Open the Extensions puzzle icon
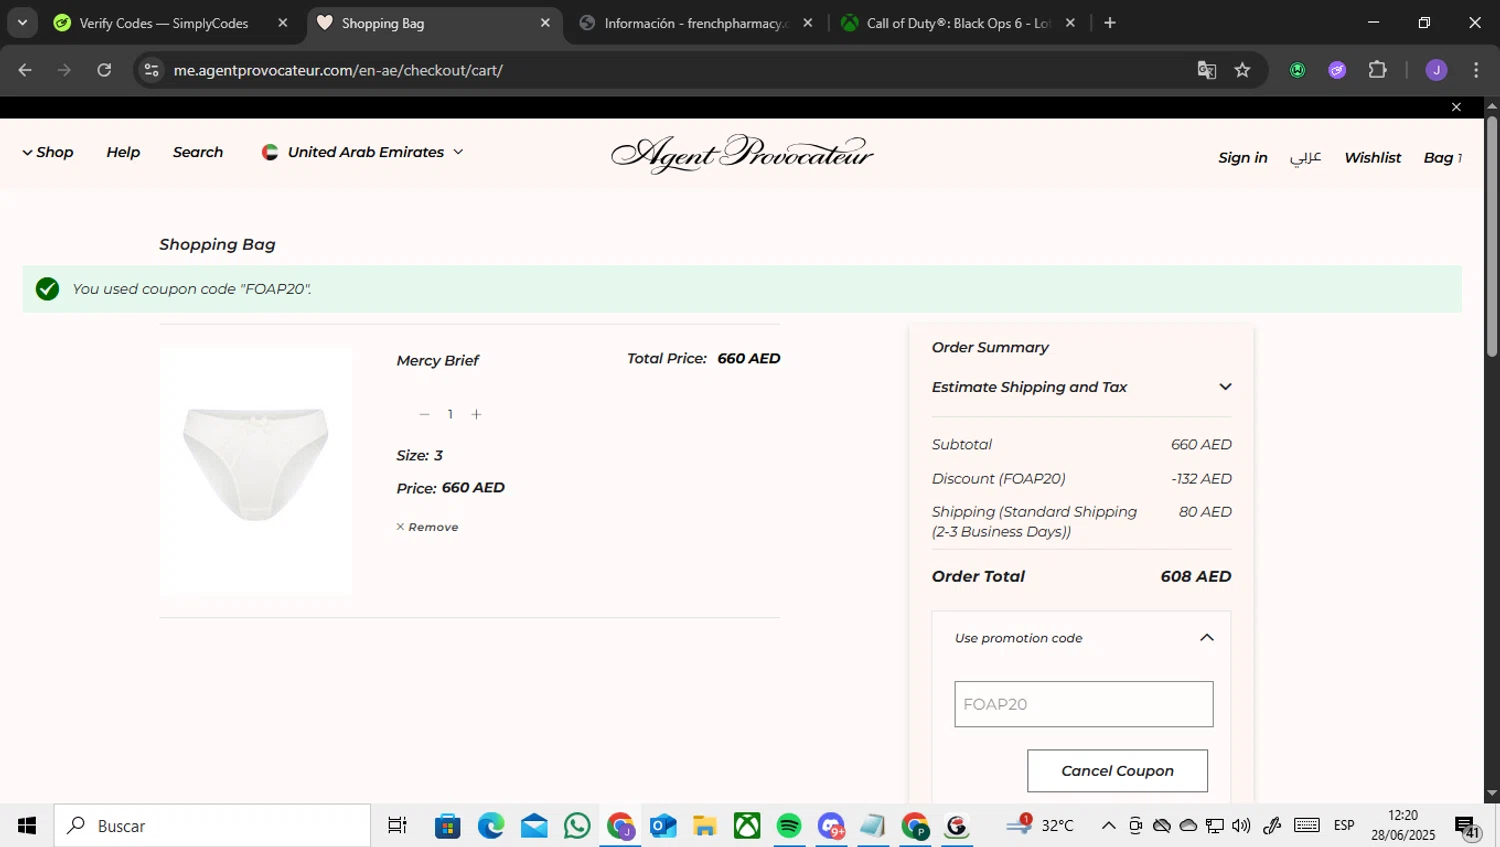This screenshot has height=847, width=1500. pos(1377,70)
